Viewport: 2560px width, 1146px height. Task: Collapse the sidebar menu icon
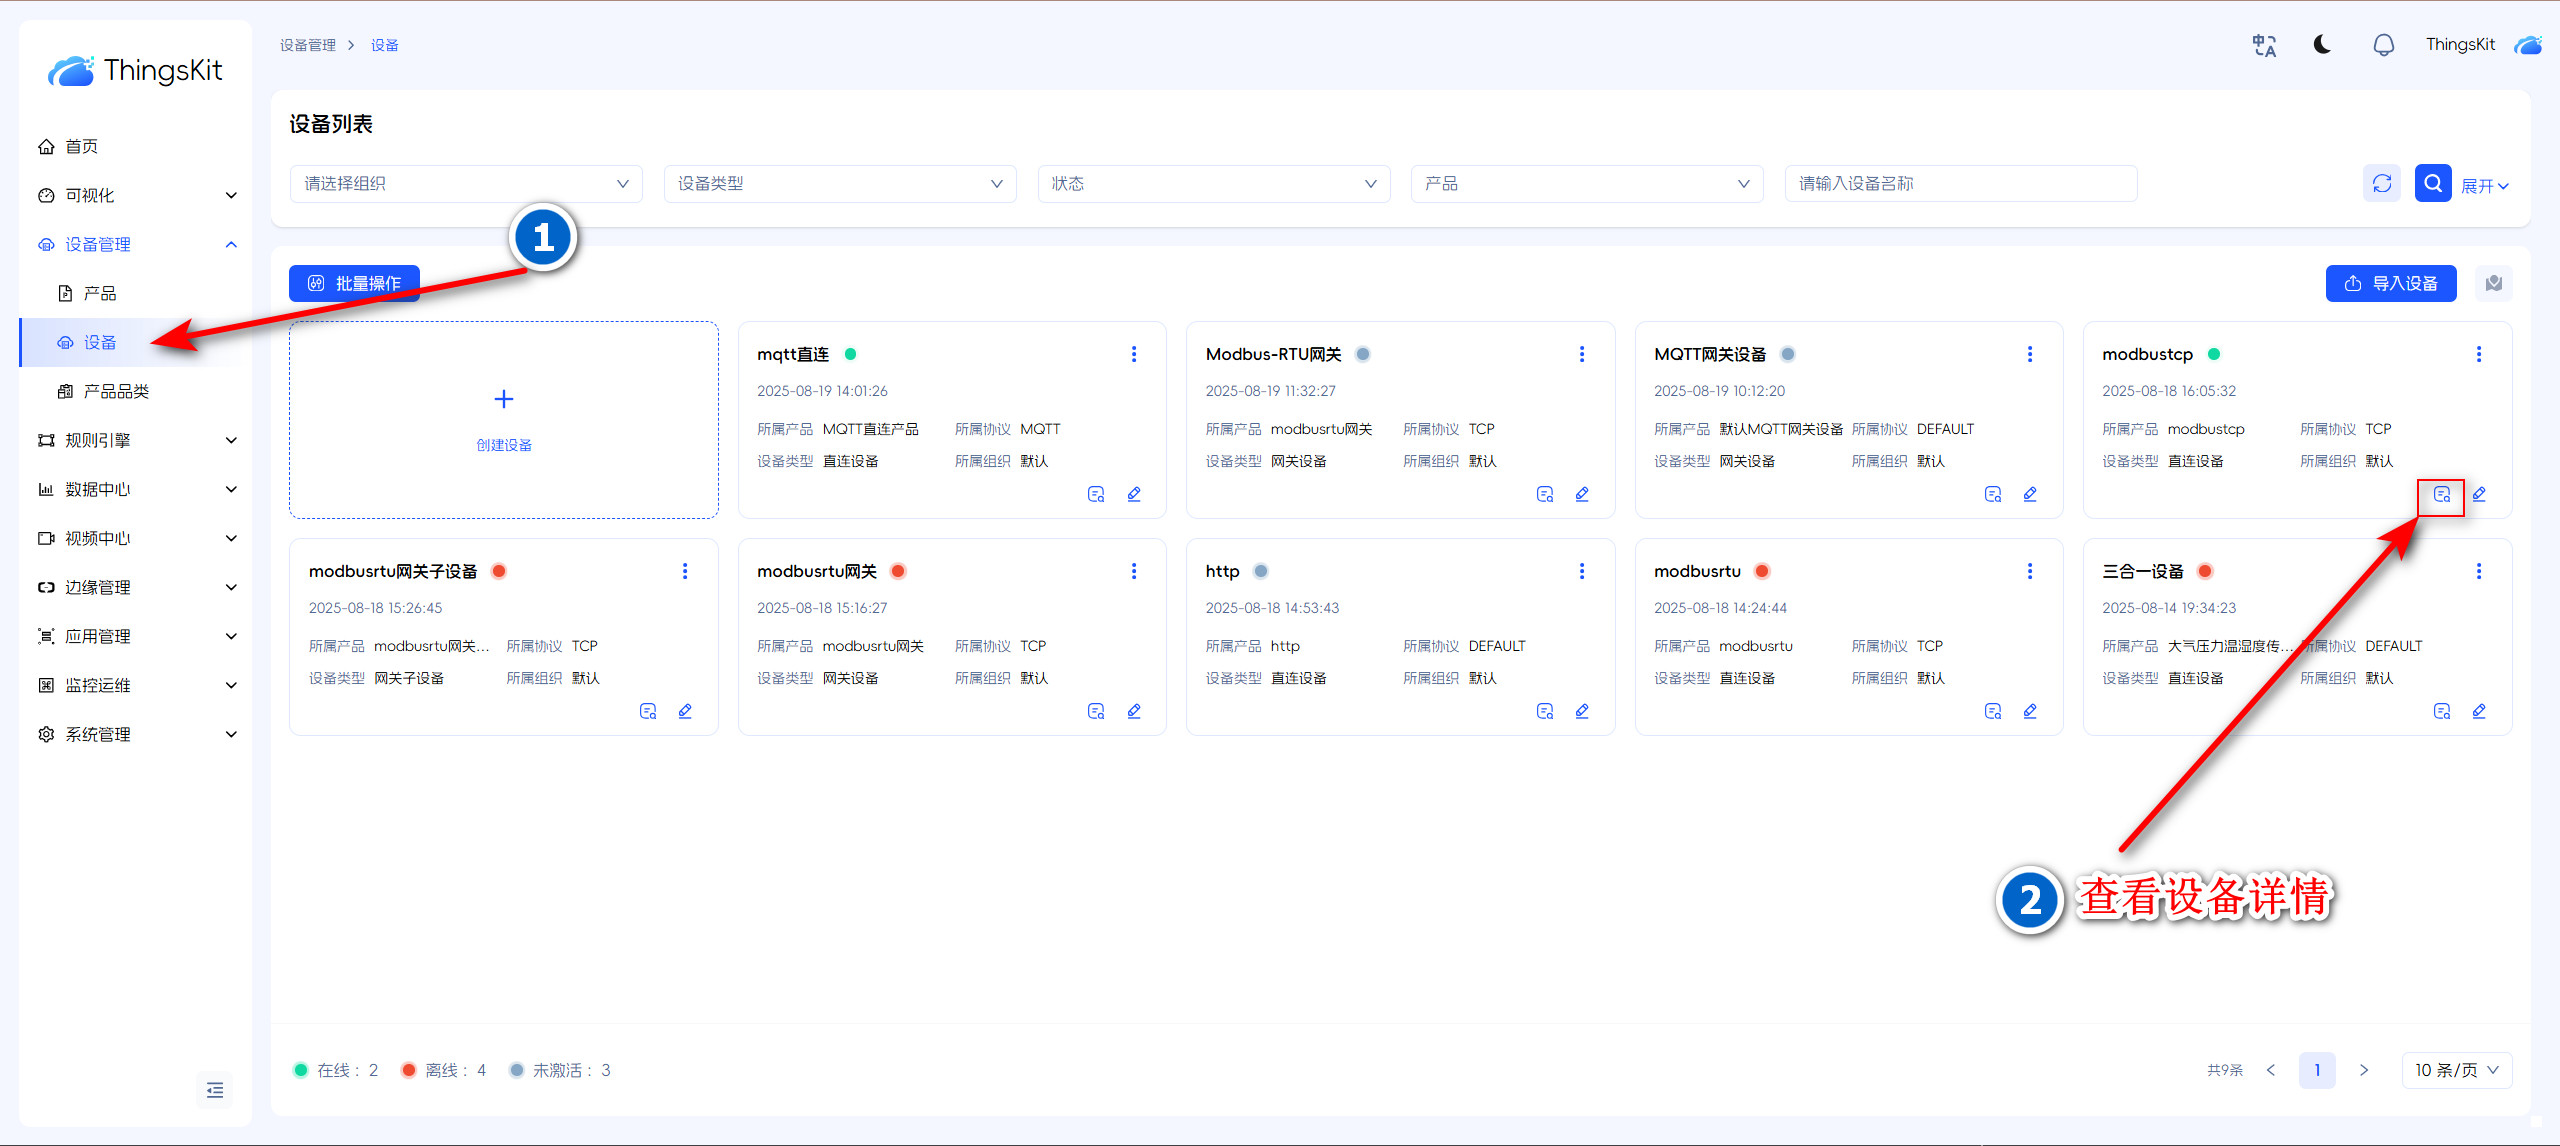click(x=215, y=1090)
